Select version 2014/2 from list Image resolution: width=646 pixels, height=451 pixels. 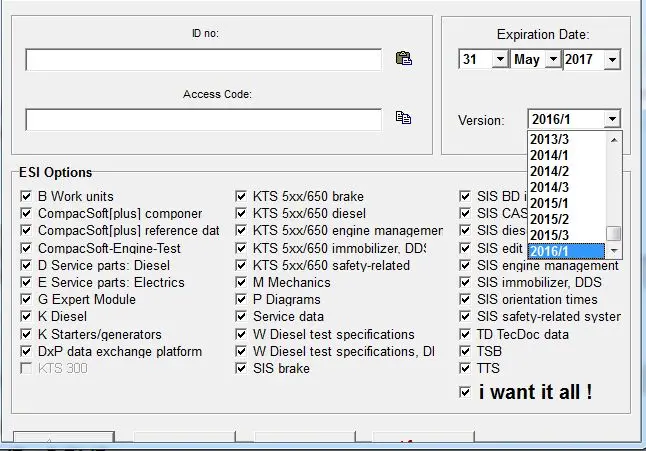567,171
